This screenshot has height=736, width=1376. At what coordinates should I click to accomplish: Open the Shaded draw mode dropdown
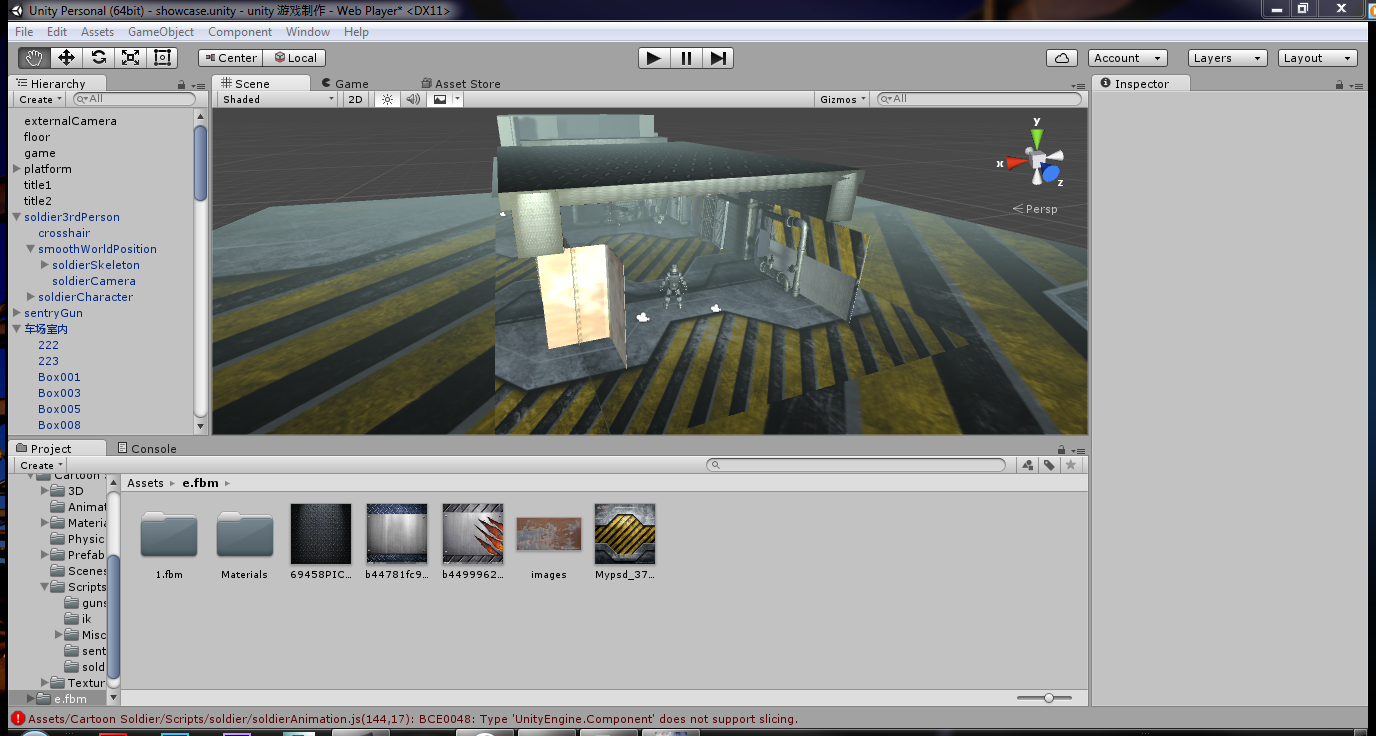tap(278, 99)
